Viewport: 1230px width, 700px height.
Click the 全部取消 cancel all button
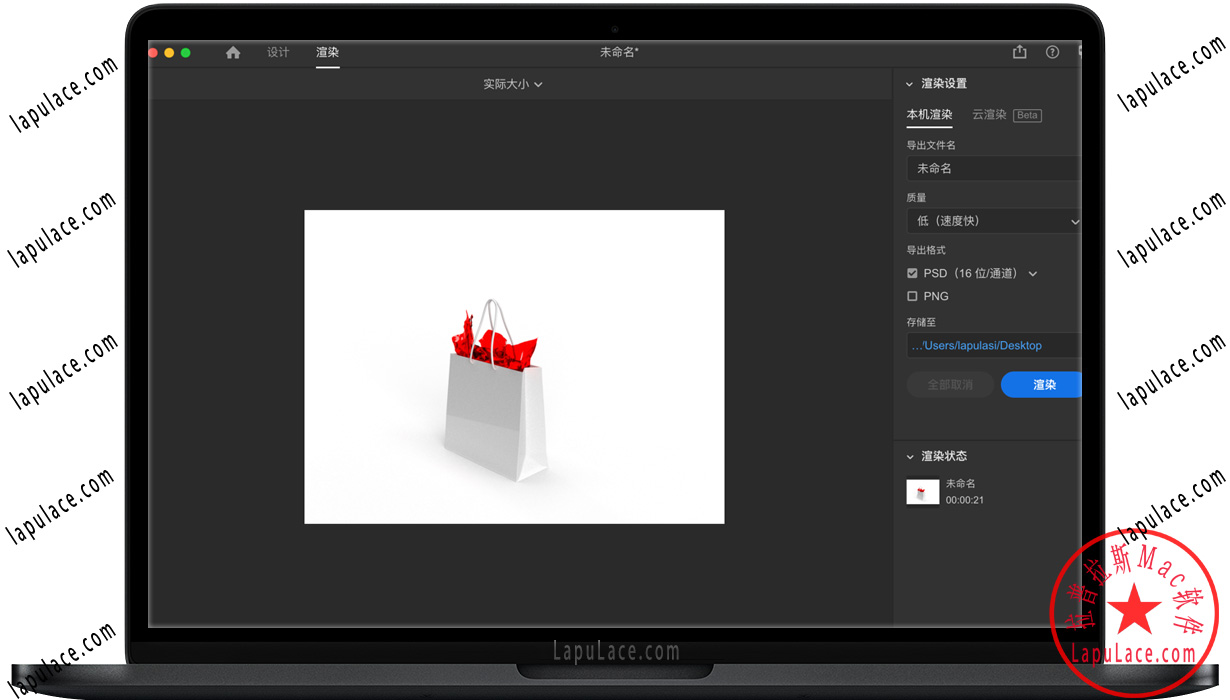[949, 384]
